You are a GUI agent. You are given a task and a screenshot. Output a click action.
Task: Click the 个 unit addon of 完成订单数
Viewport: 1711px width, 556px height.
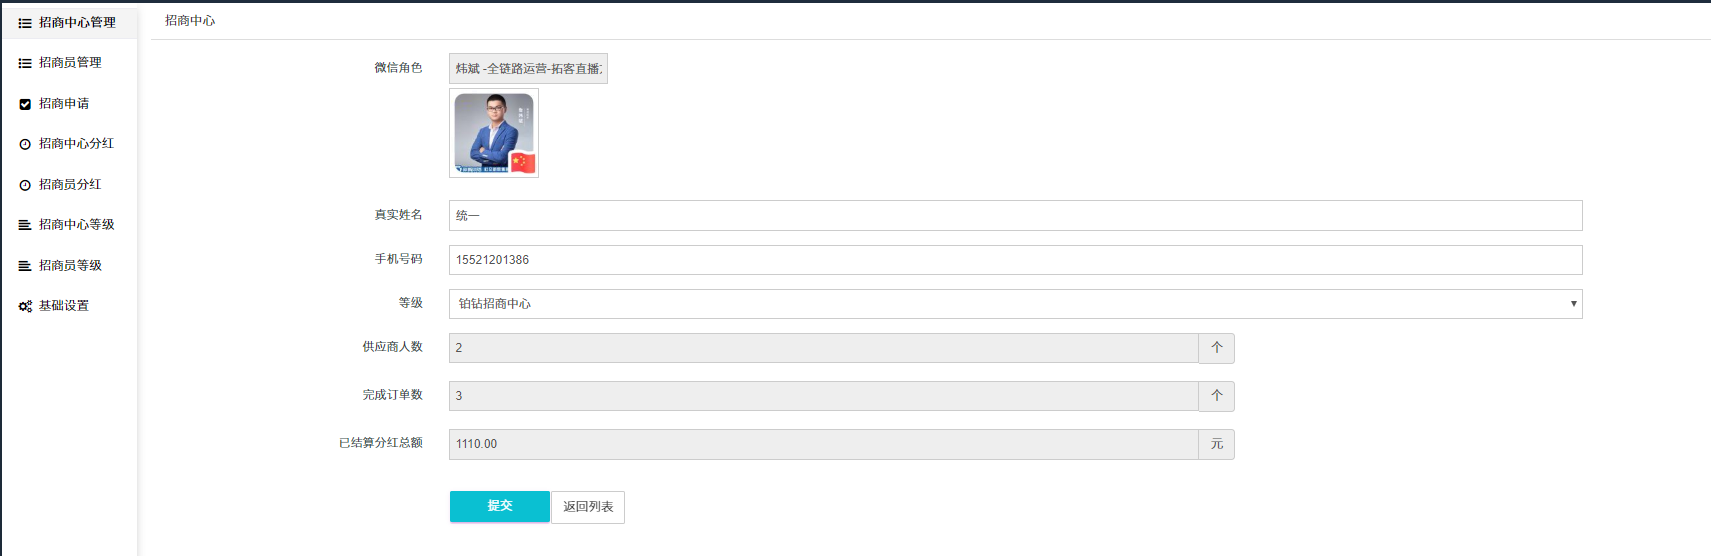[x=1216, y=396]
